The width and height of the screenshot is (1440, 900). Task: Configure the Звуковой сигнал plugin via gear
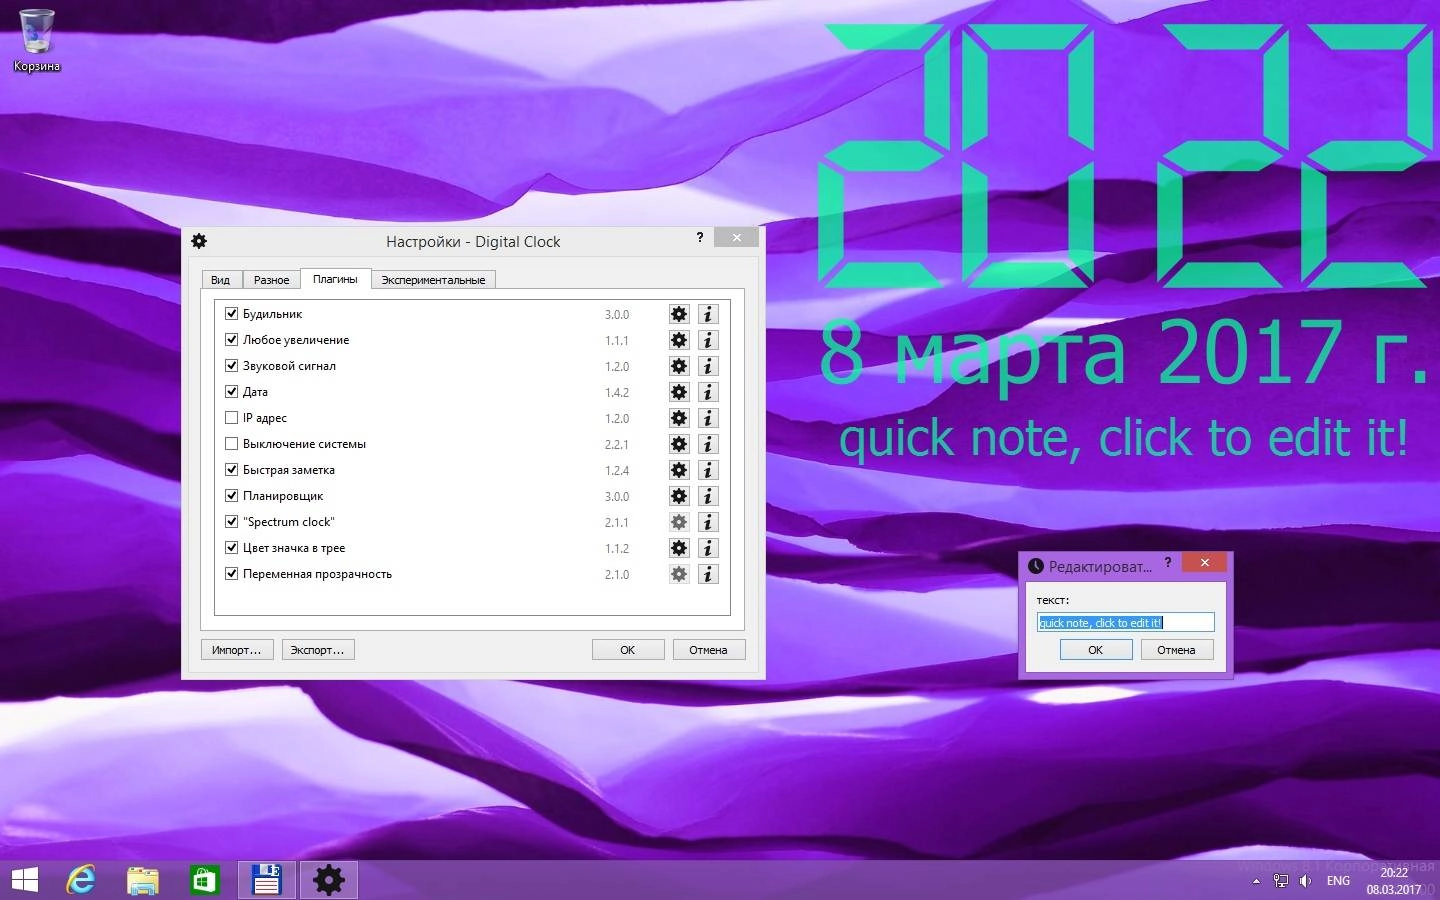tap(679, 366)
